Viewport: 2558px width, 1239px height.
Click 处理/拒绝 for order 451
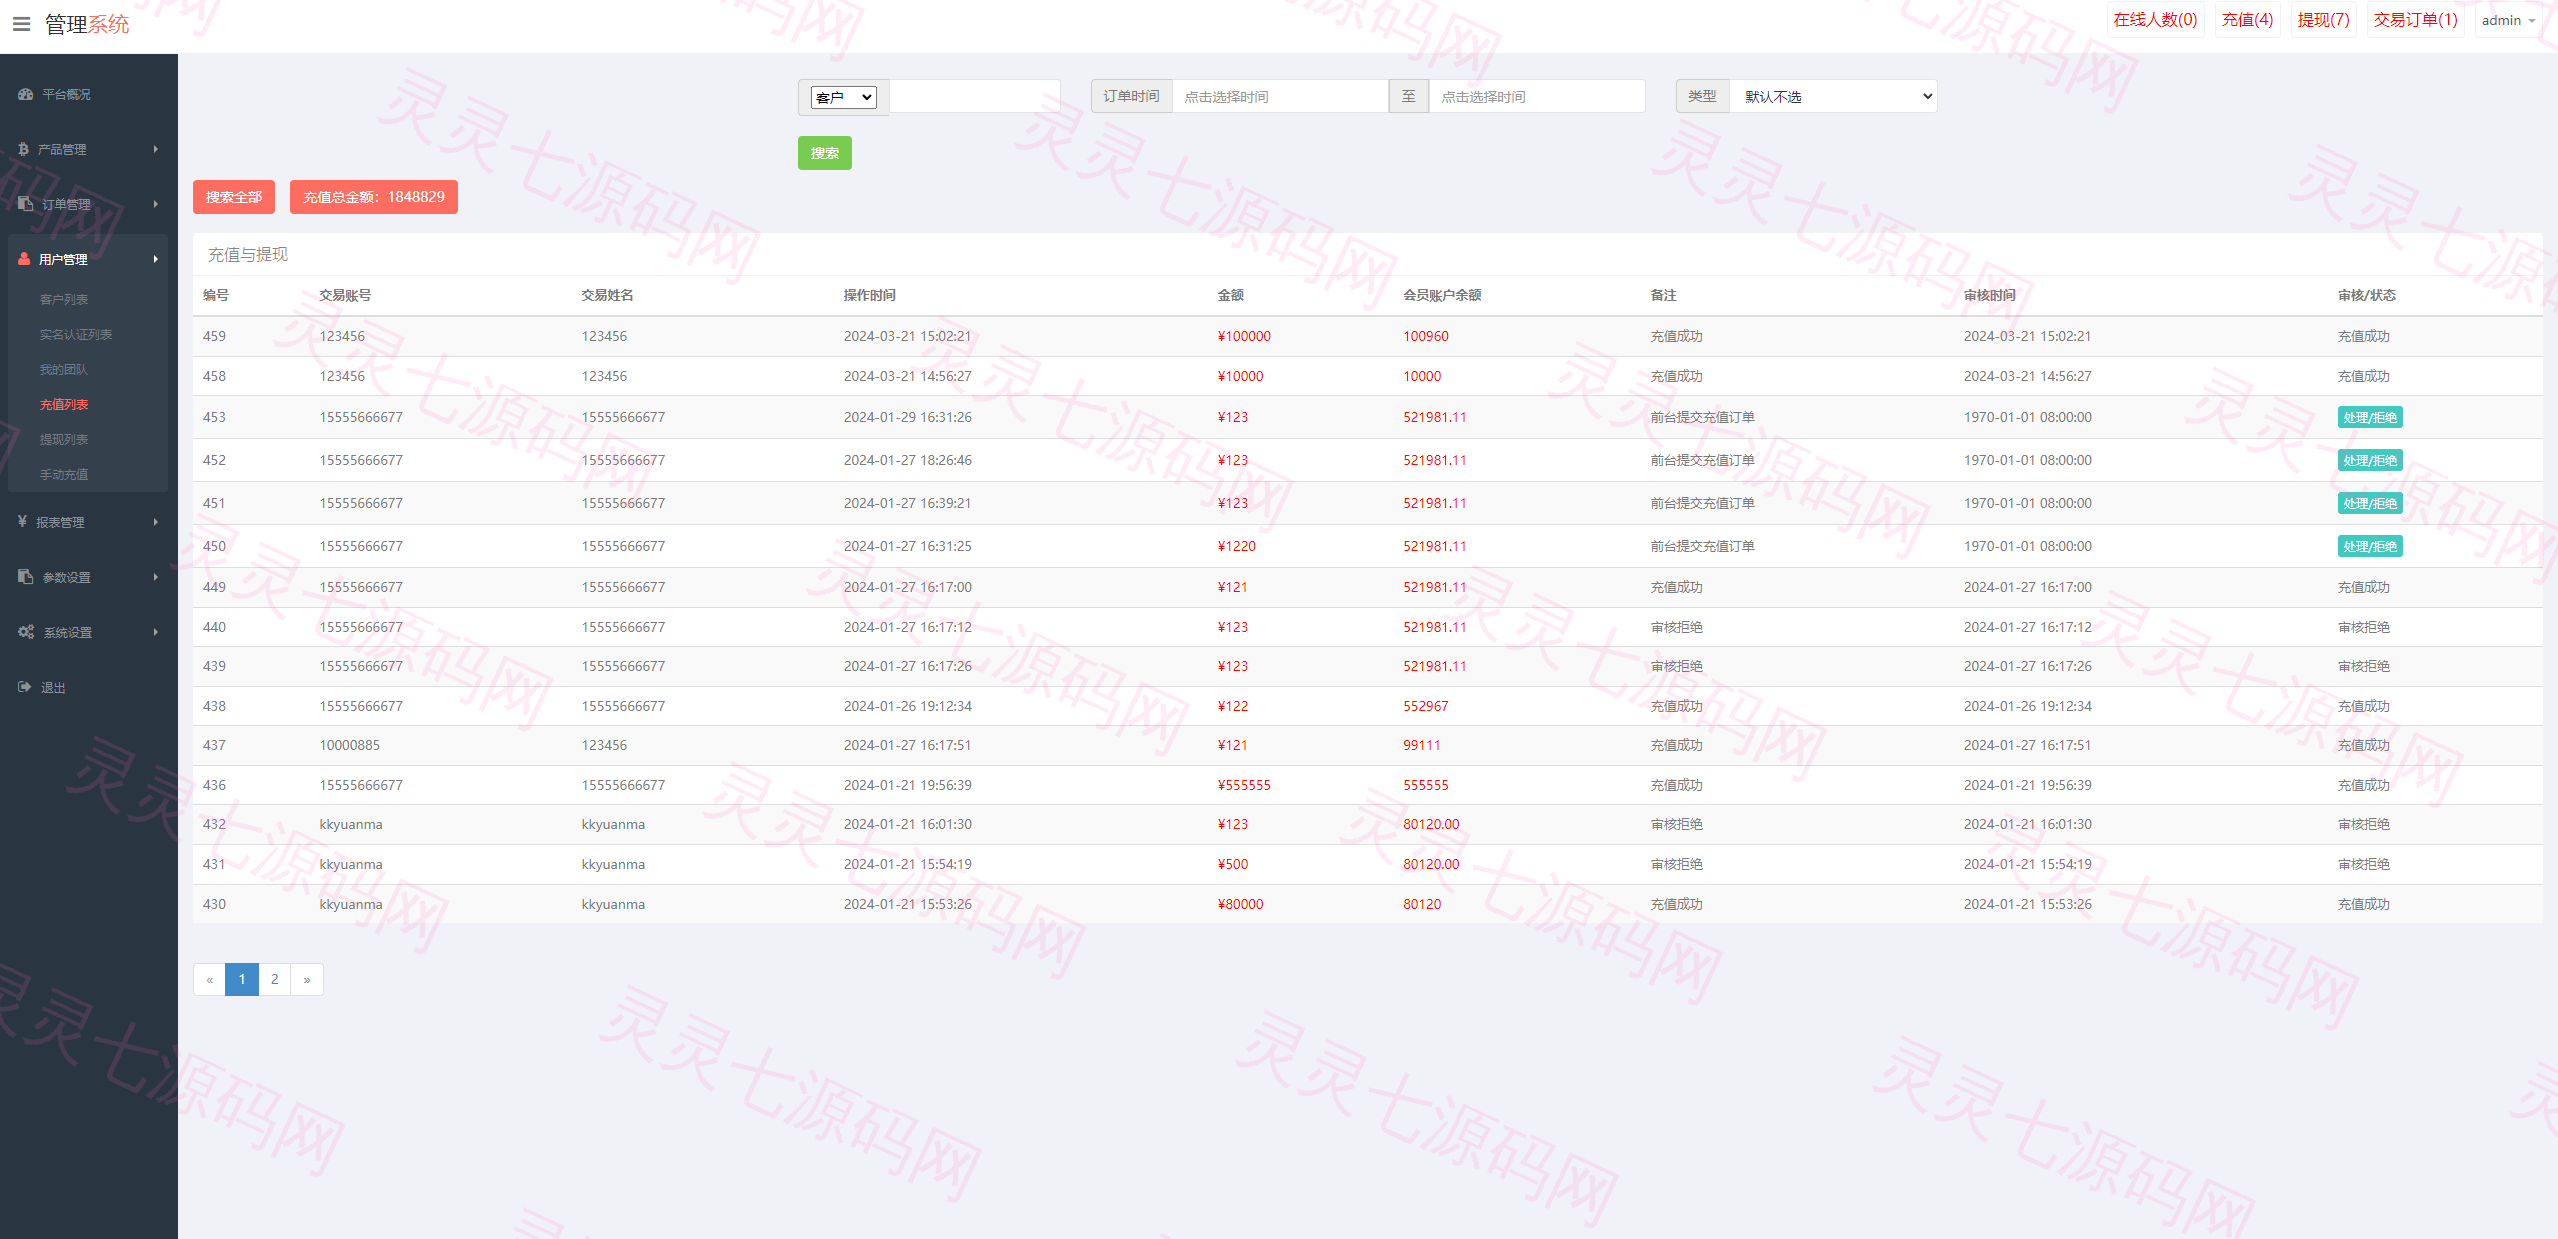click(2370, 503)
